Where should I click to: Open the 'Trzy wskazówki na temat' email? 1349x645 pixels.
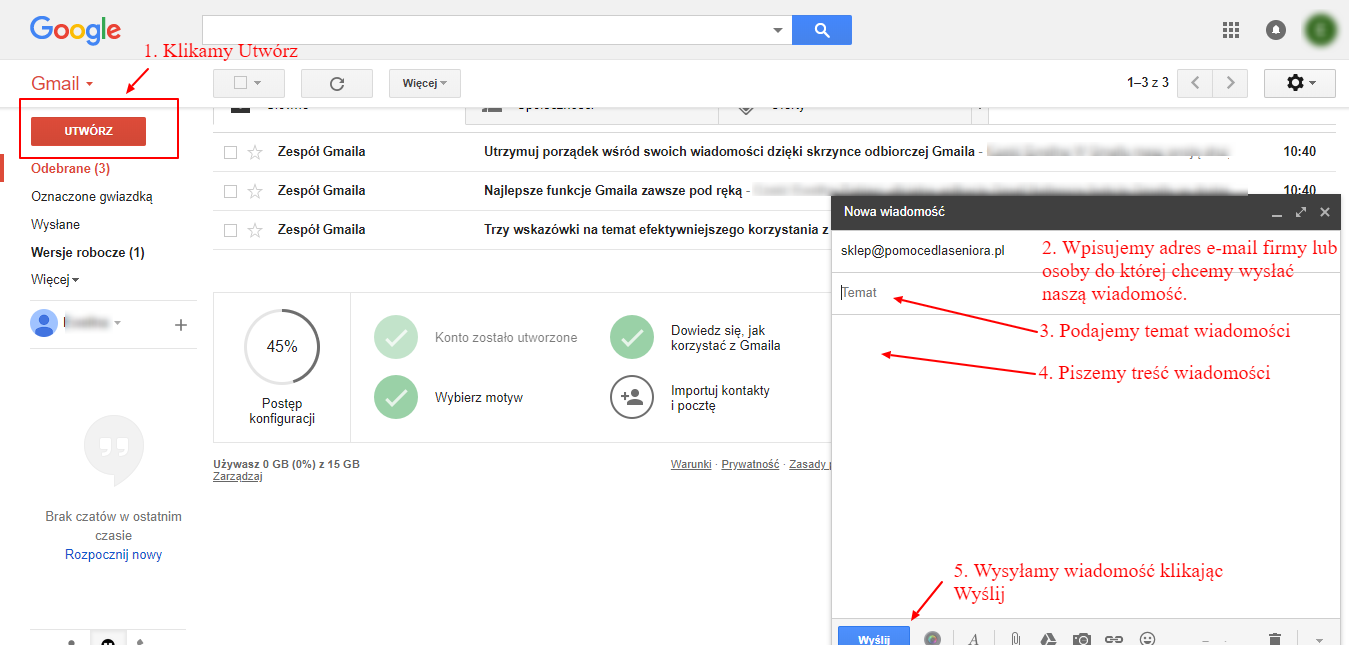pyautogui.click(x=656, y=230)
